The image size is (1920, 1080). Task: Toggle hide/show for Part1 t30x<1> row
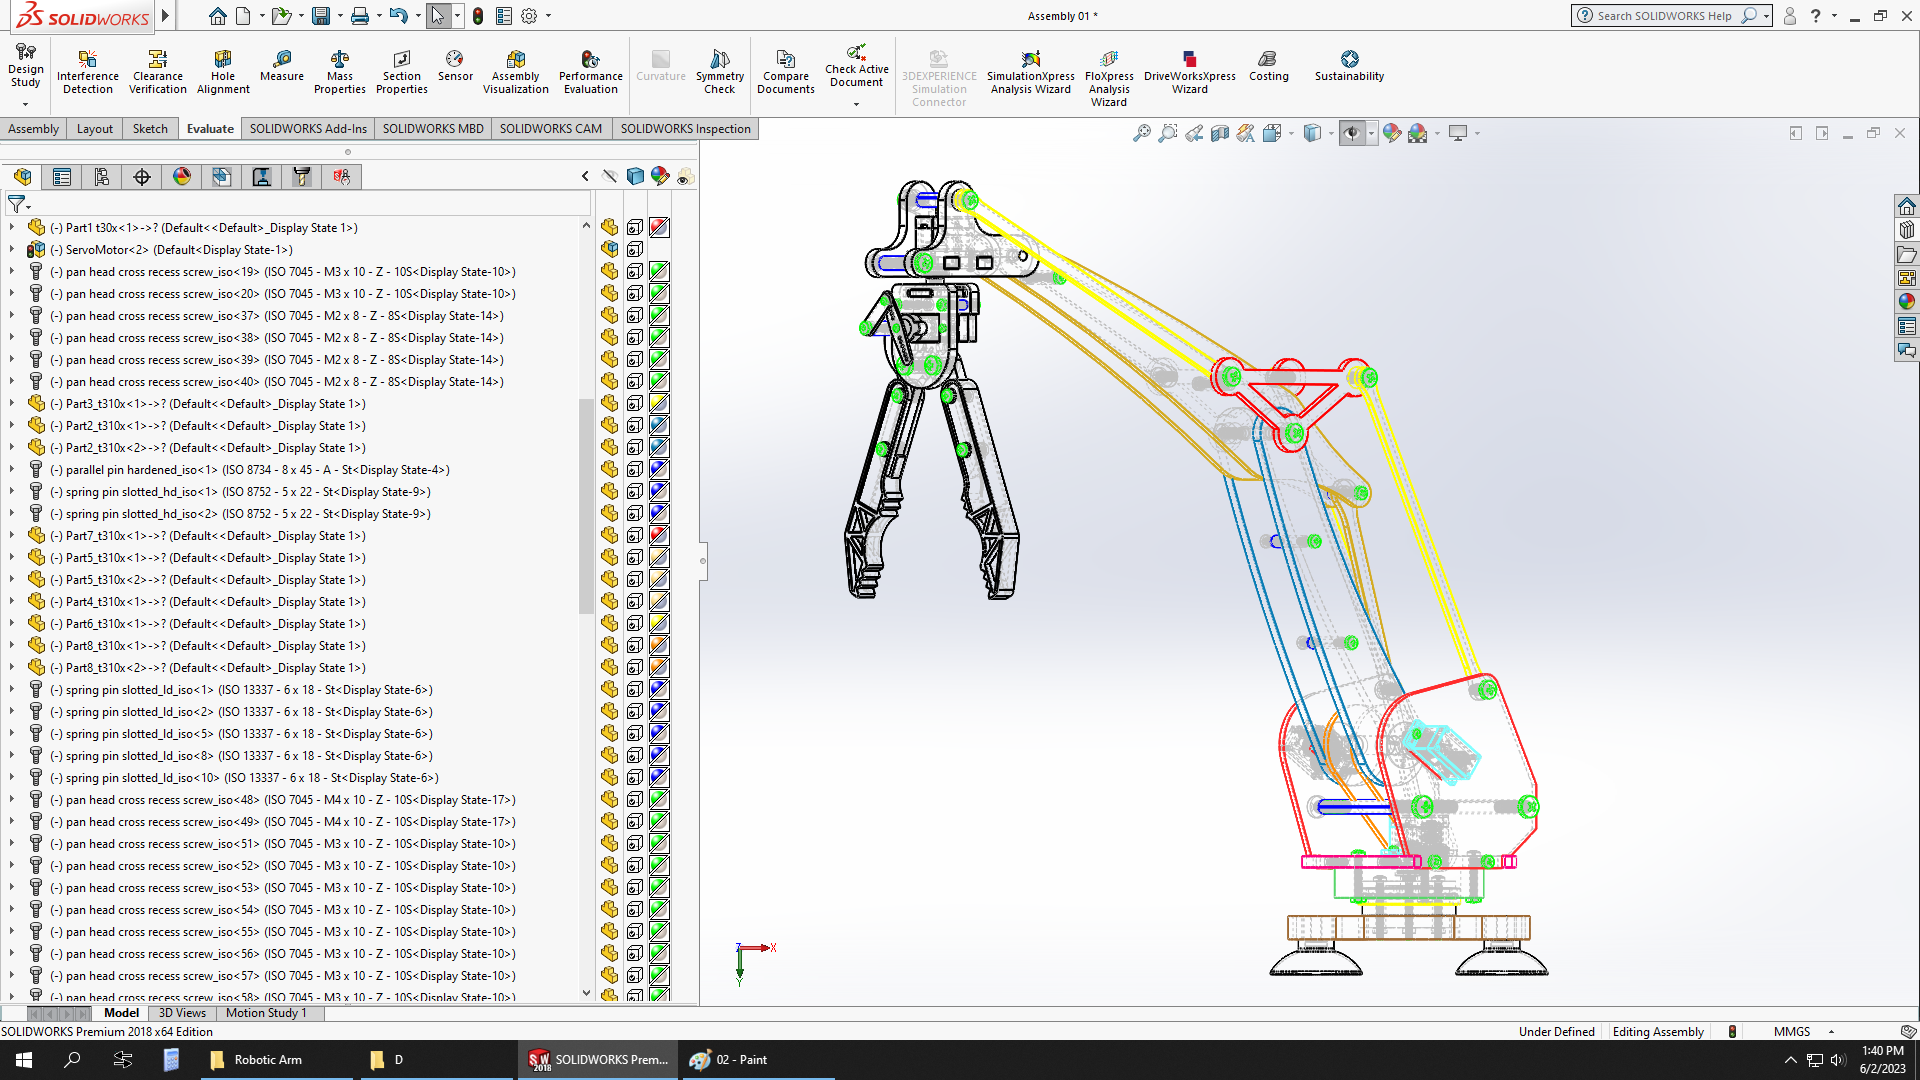click(609, 228)
